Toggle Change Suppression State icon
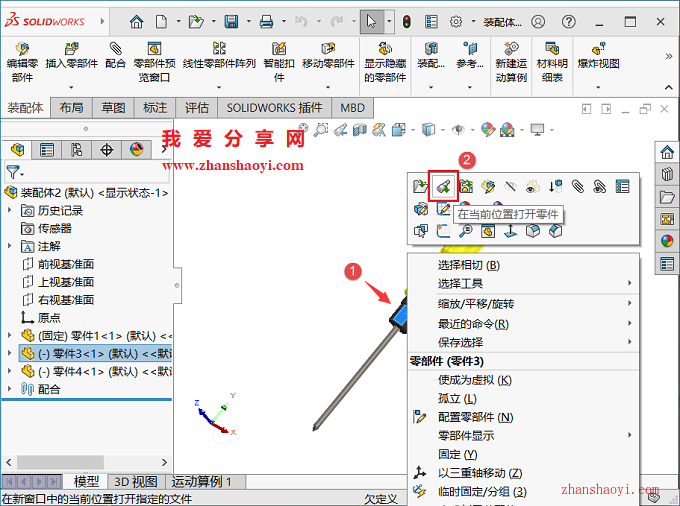680x506 pixels. (x=556, y=186)
